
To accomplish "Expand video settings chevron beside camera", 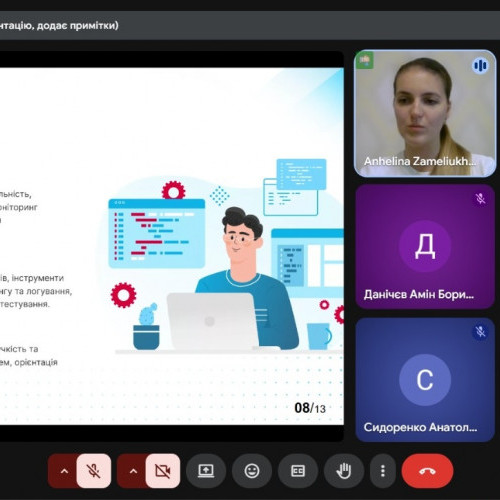I will click(x=133, y=471).
